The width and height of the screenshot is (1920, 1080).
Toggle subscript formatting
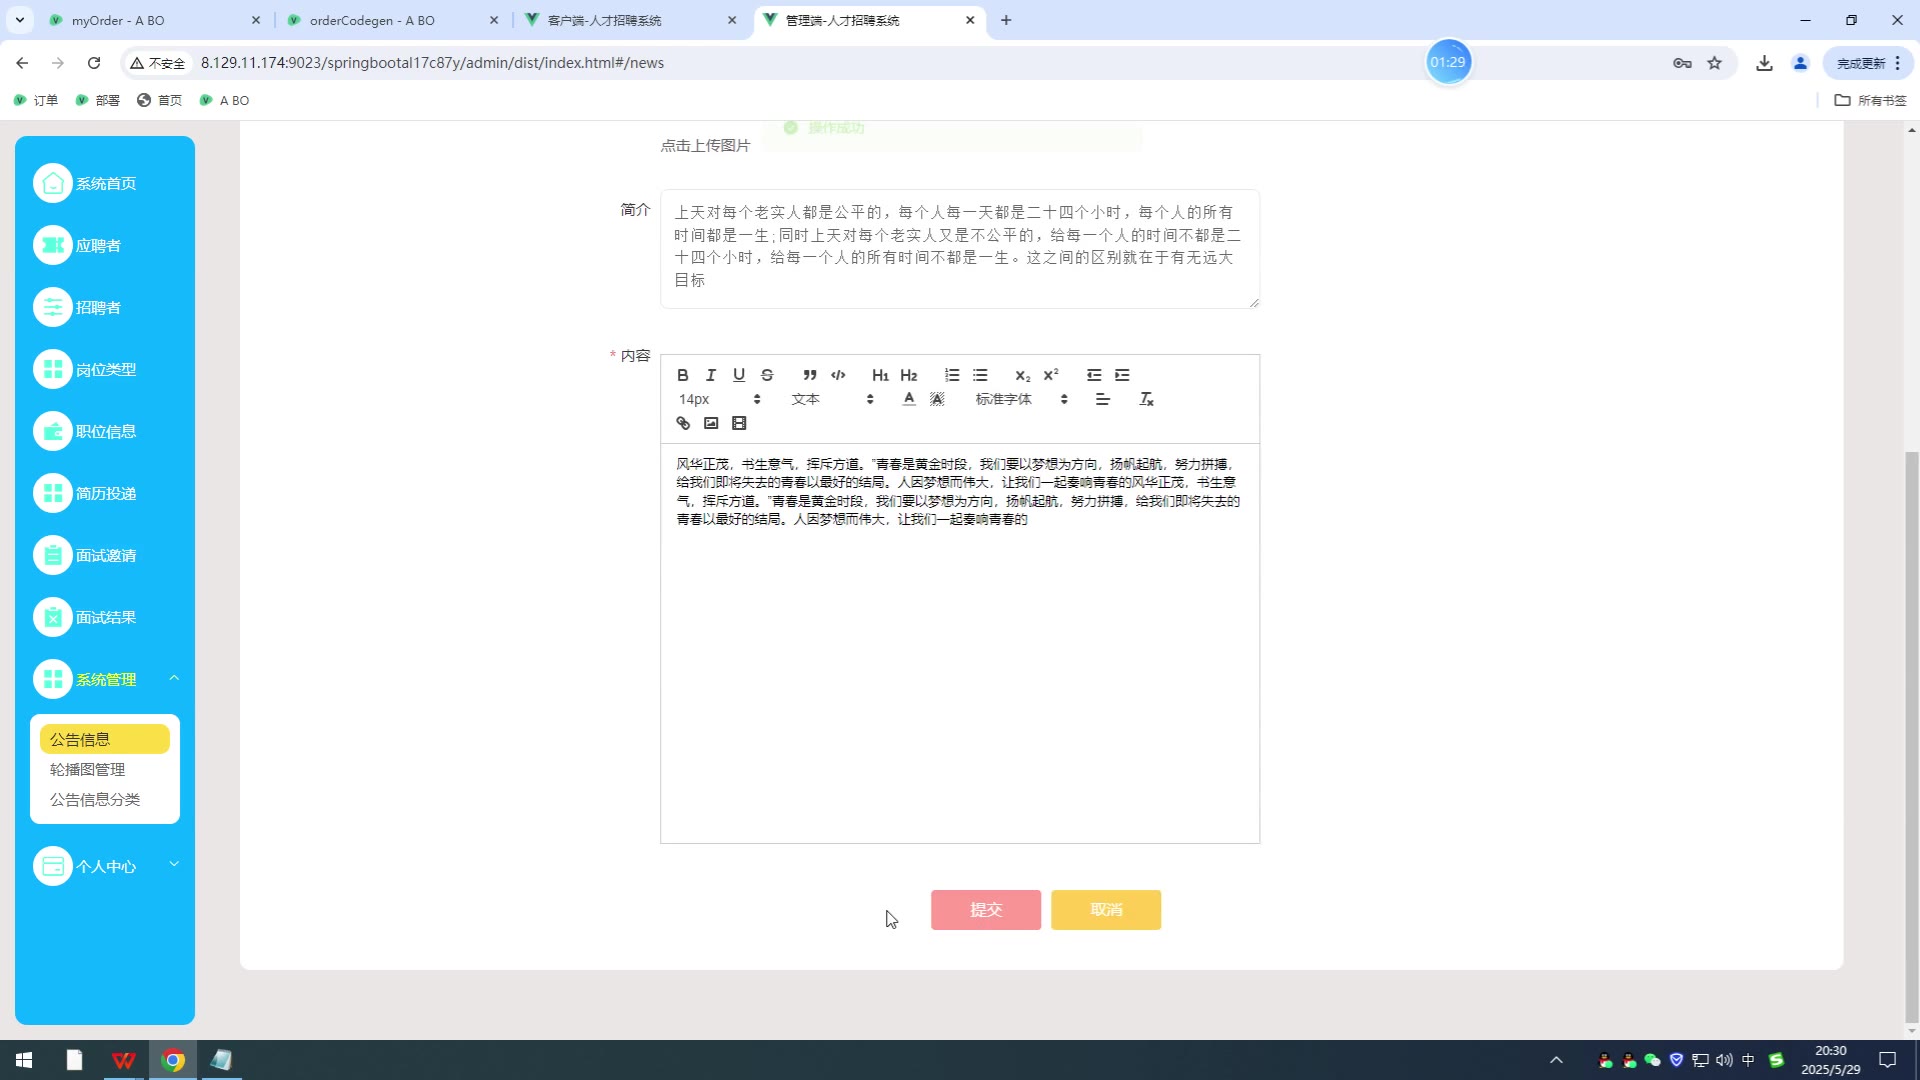[x=1022, y=375]
